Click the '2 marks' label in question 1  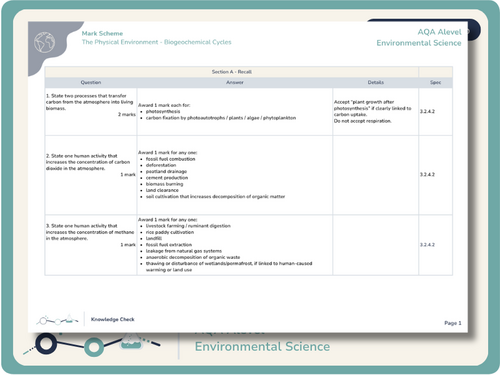point(127,114)
